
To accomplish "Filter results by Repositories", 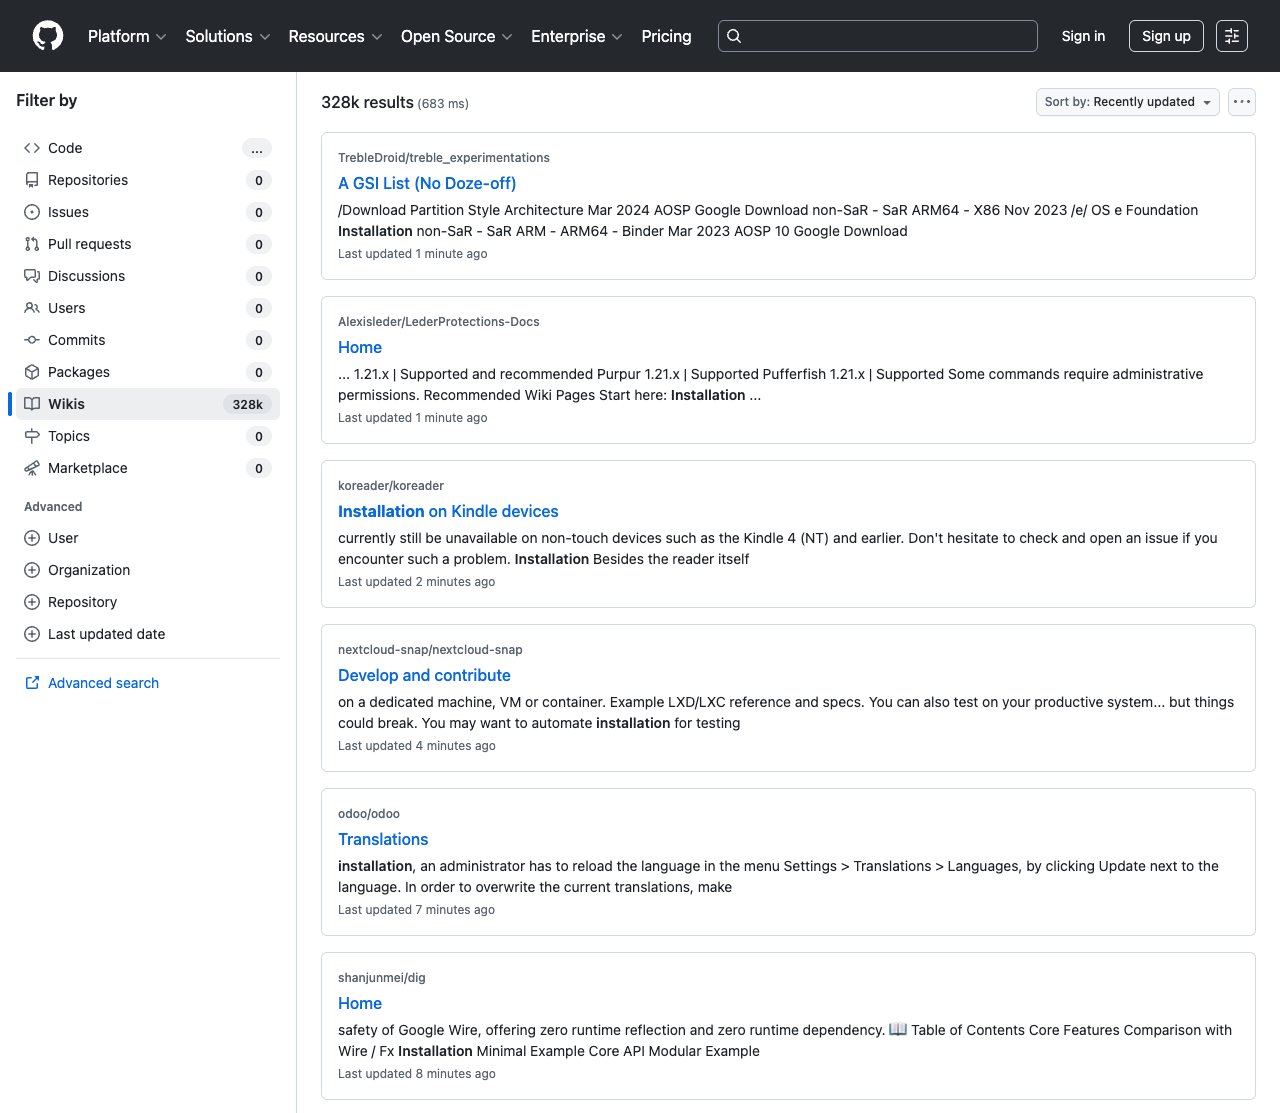I will tap(148, 180).
